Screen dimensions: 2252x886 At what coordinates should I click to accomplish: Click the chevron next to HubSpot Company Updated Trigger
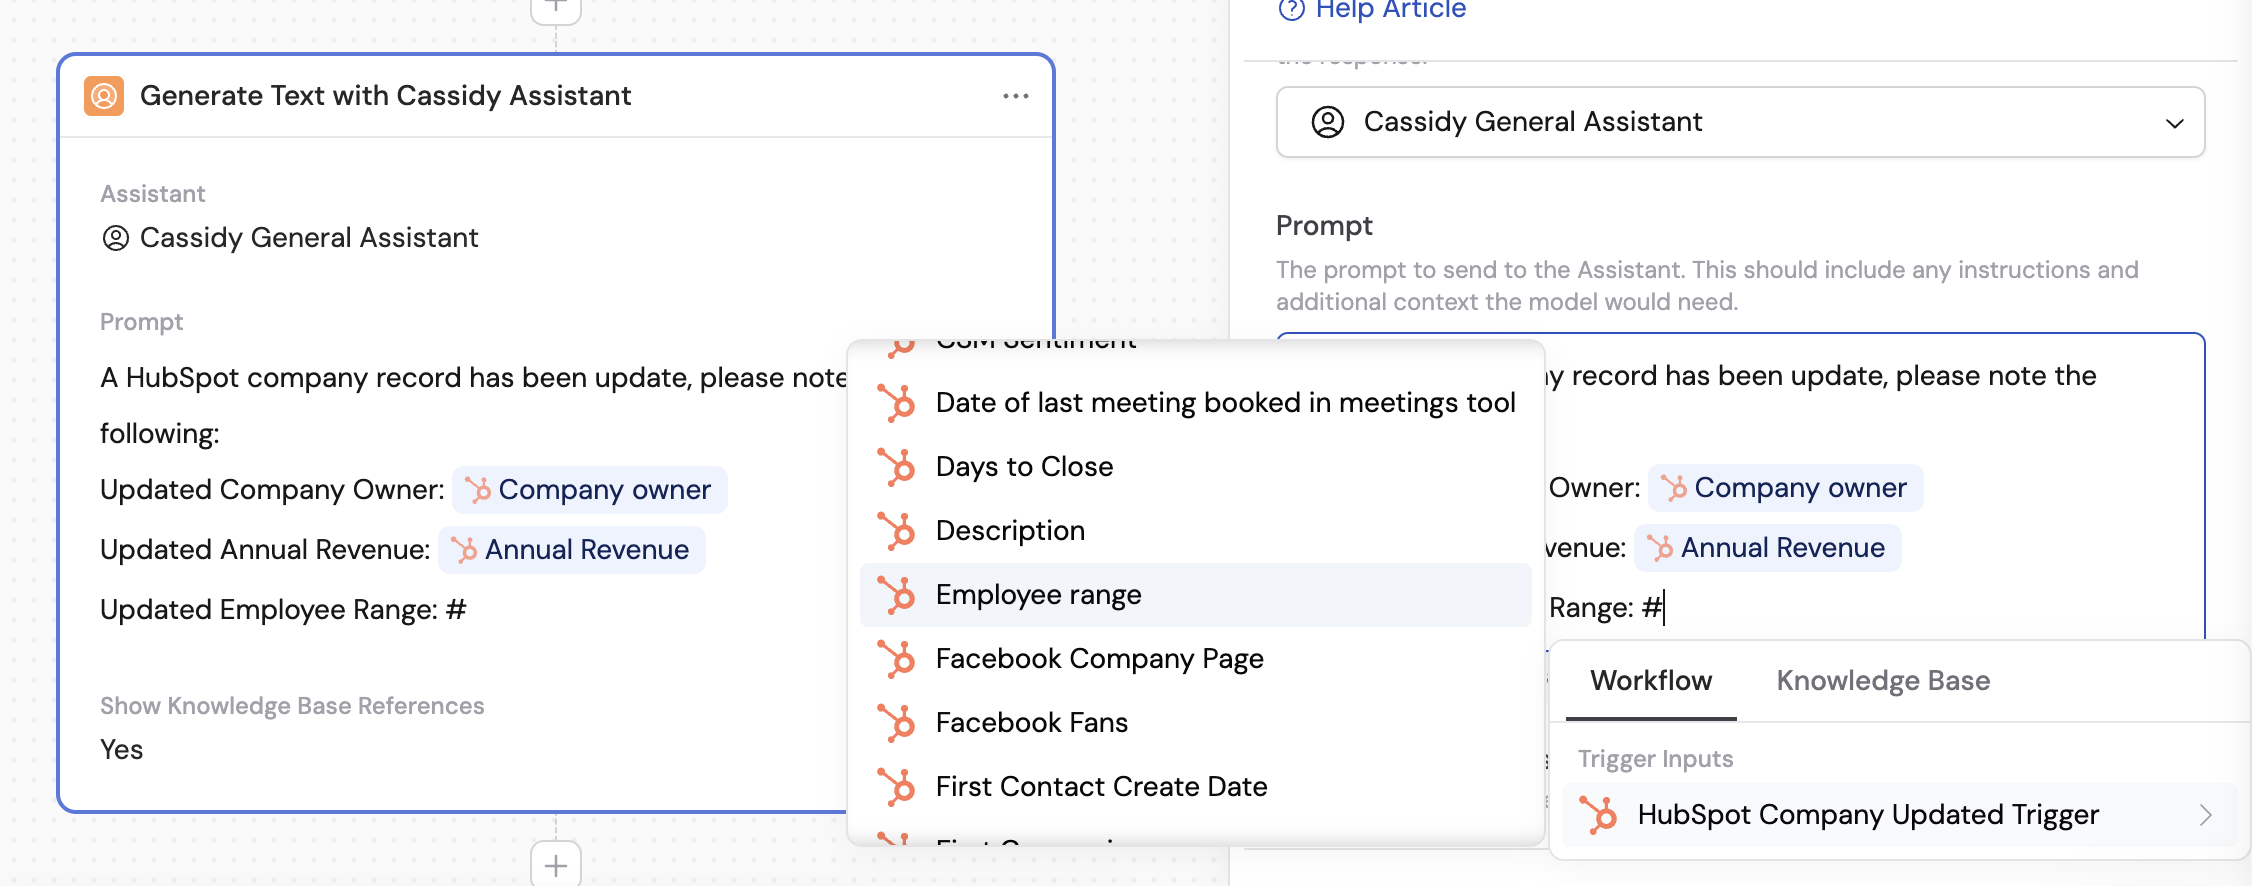[x=2205, y=815]
